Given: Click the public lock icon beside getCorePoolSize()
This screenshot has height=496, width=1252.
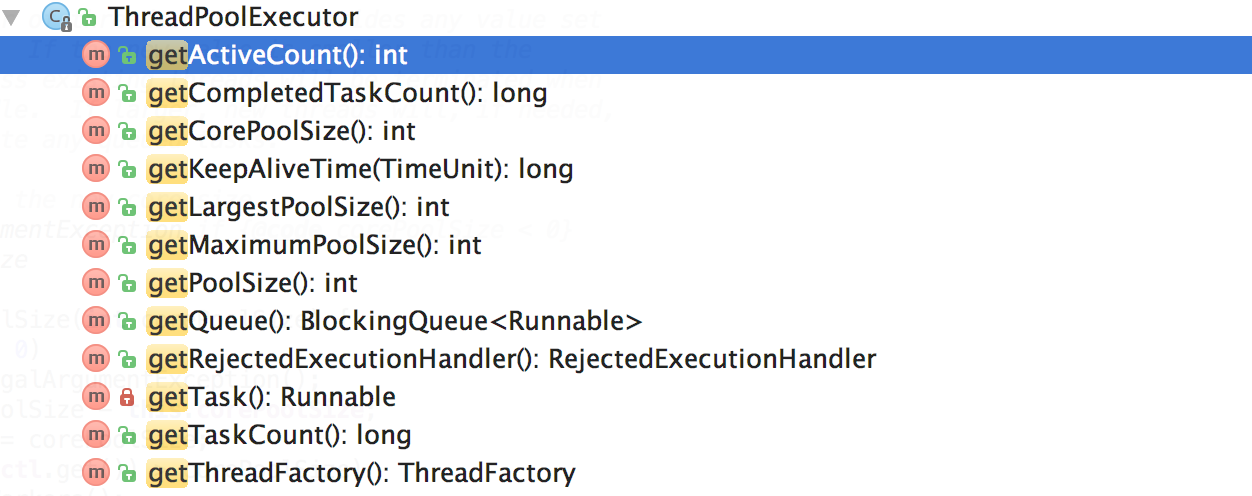Looking at the screenshot, I should coord(127,132).
